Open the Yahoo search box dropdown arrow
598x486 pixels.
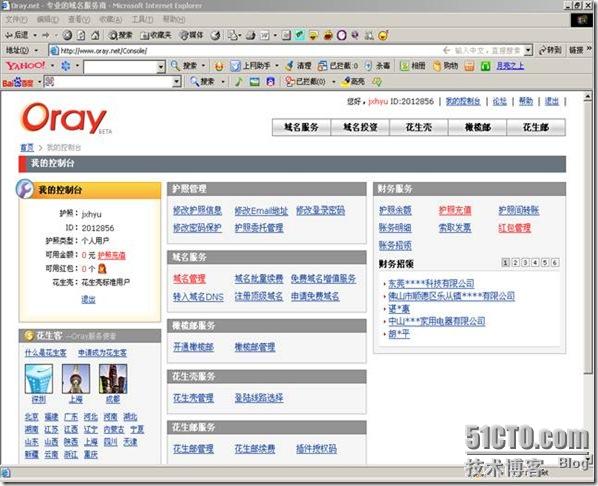(161, 67)
